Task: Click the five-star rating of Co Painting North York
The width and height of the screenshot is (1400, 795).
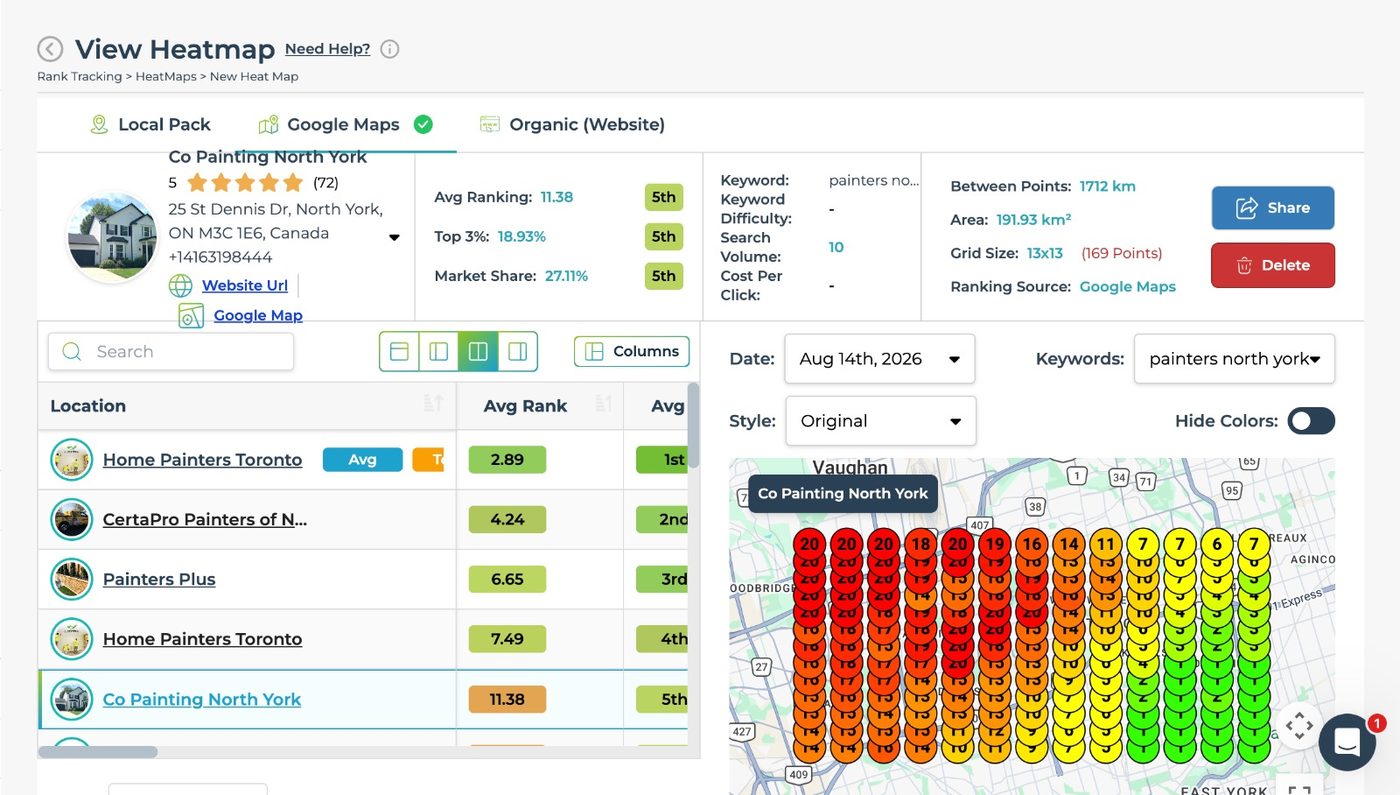Action: pyautogui.click(x=244, y=183)
